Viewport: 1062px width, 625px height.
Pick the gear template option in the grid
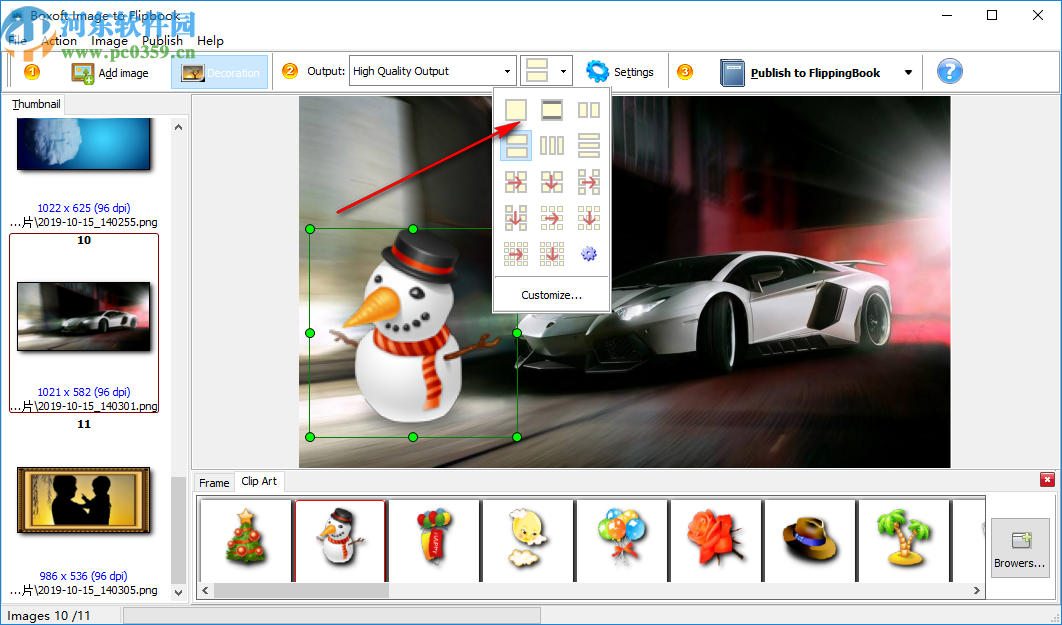(x=588, y=253)
